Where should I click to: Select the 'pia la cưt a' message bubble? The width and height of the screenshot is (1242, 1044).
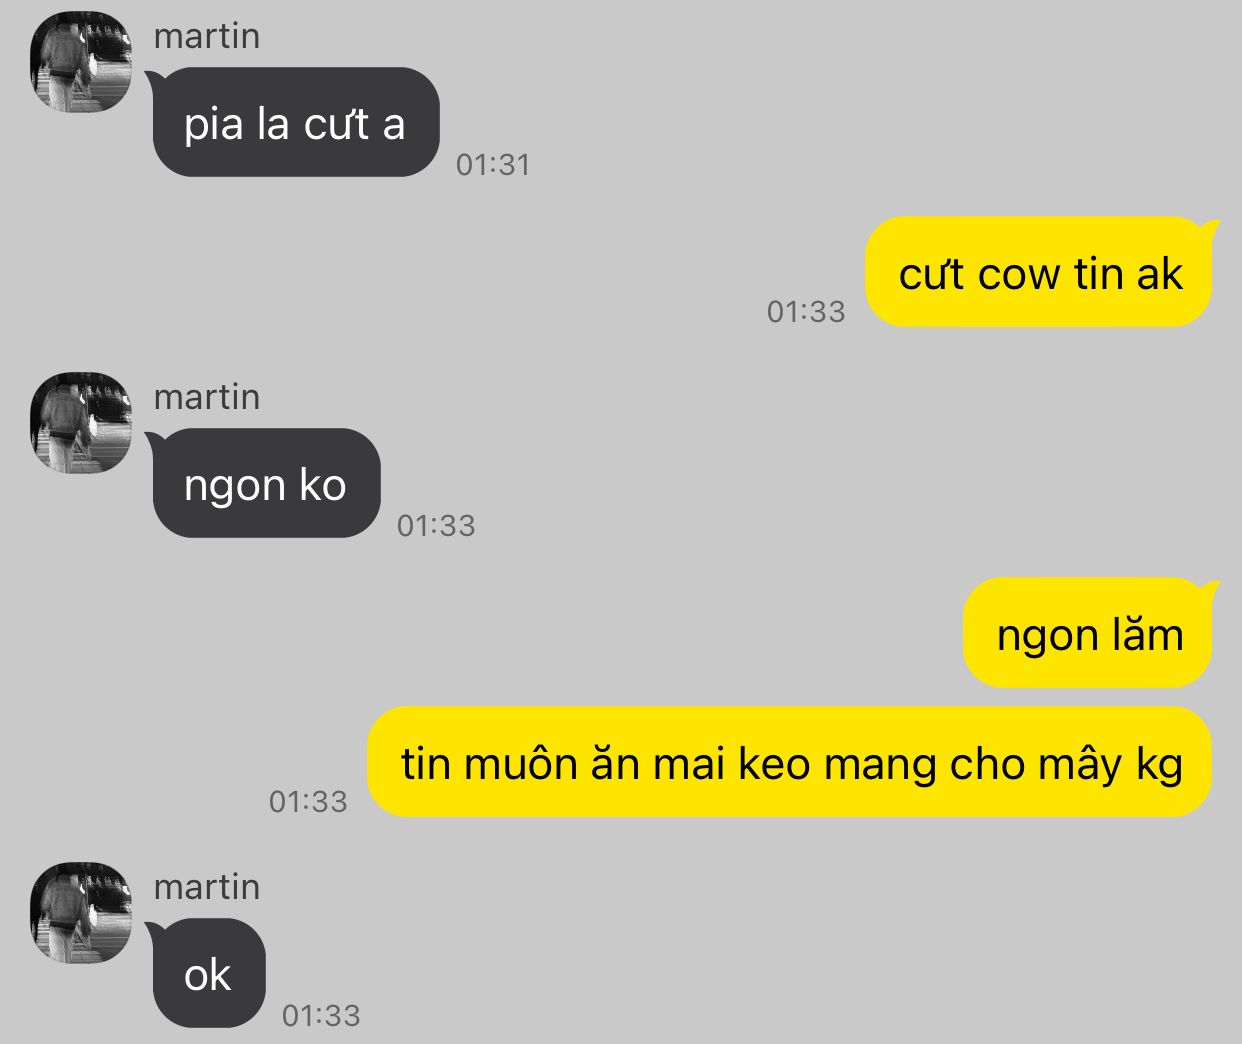click(x=296, y=122)
